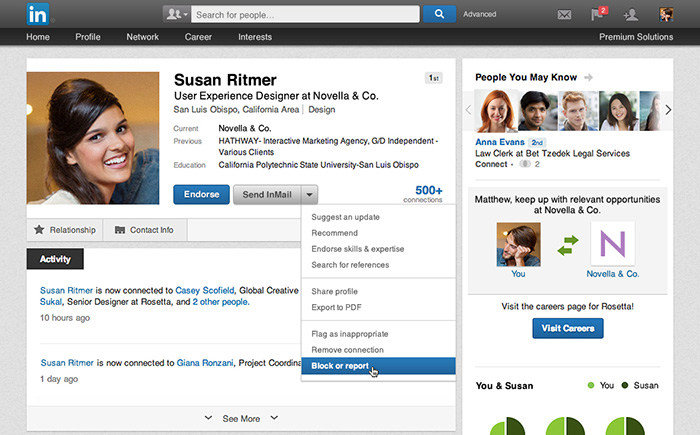Open the 2 other people link

click(221, 302)
